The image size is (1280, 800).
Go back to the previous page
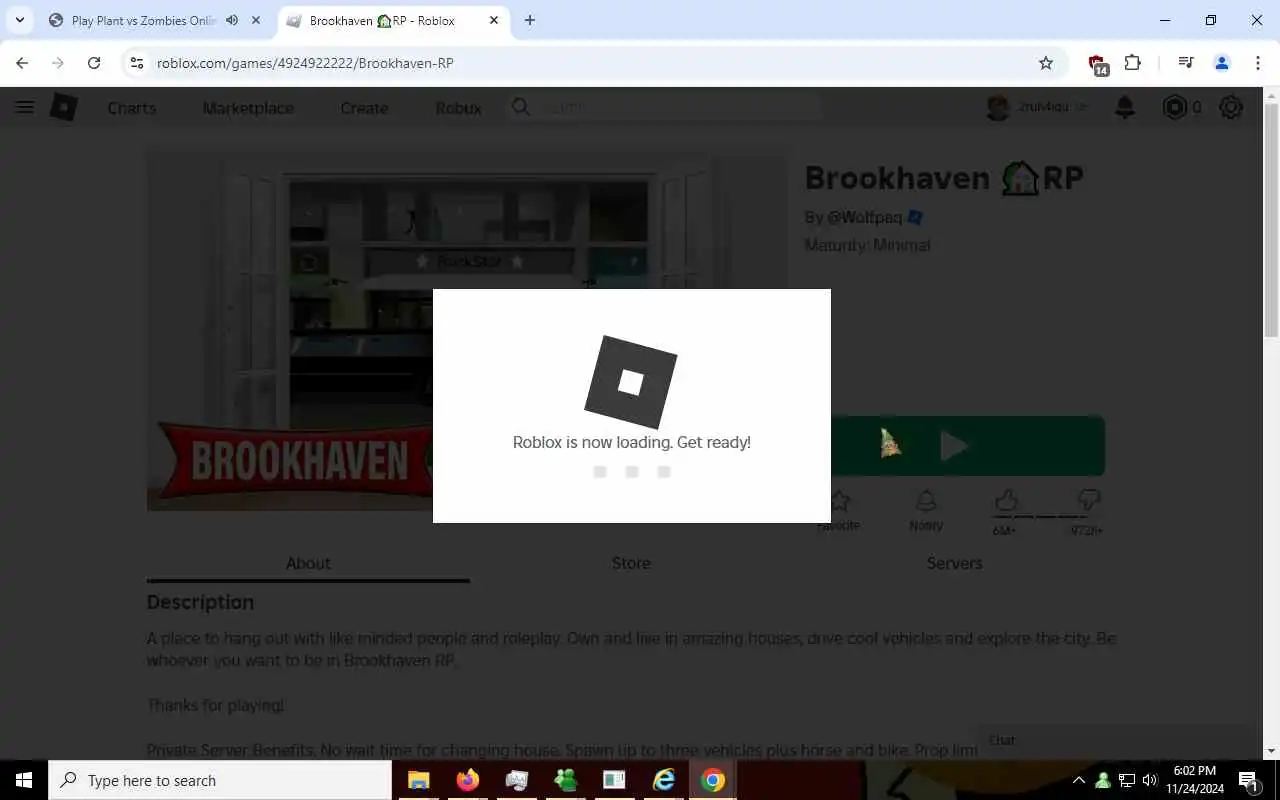pyautogui.click(x=22, y=63)
